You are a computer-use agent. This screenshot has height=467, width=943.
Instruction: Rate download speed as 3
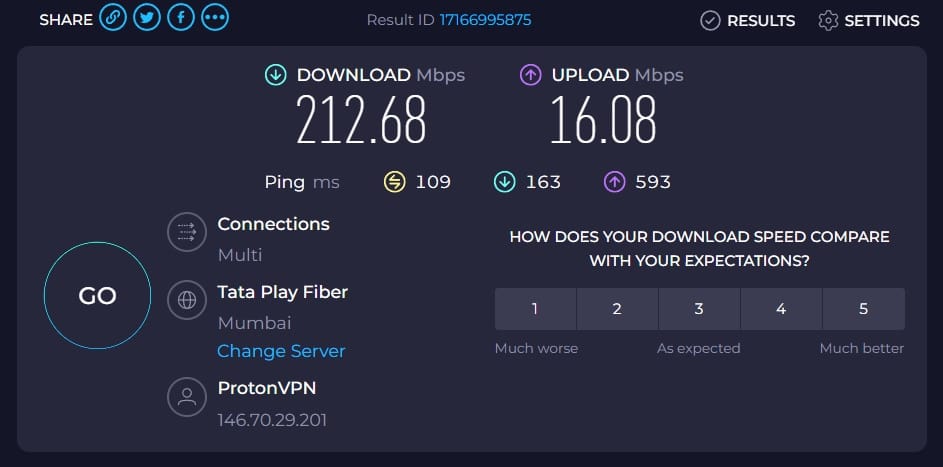point(699,309)
